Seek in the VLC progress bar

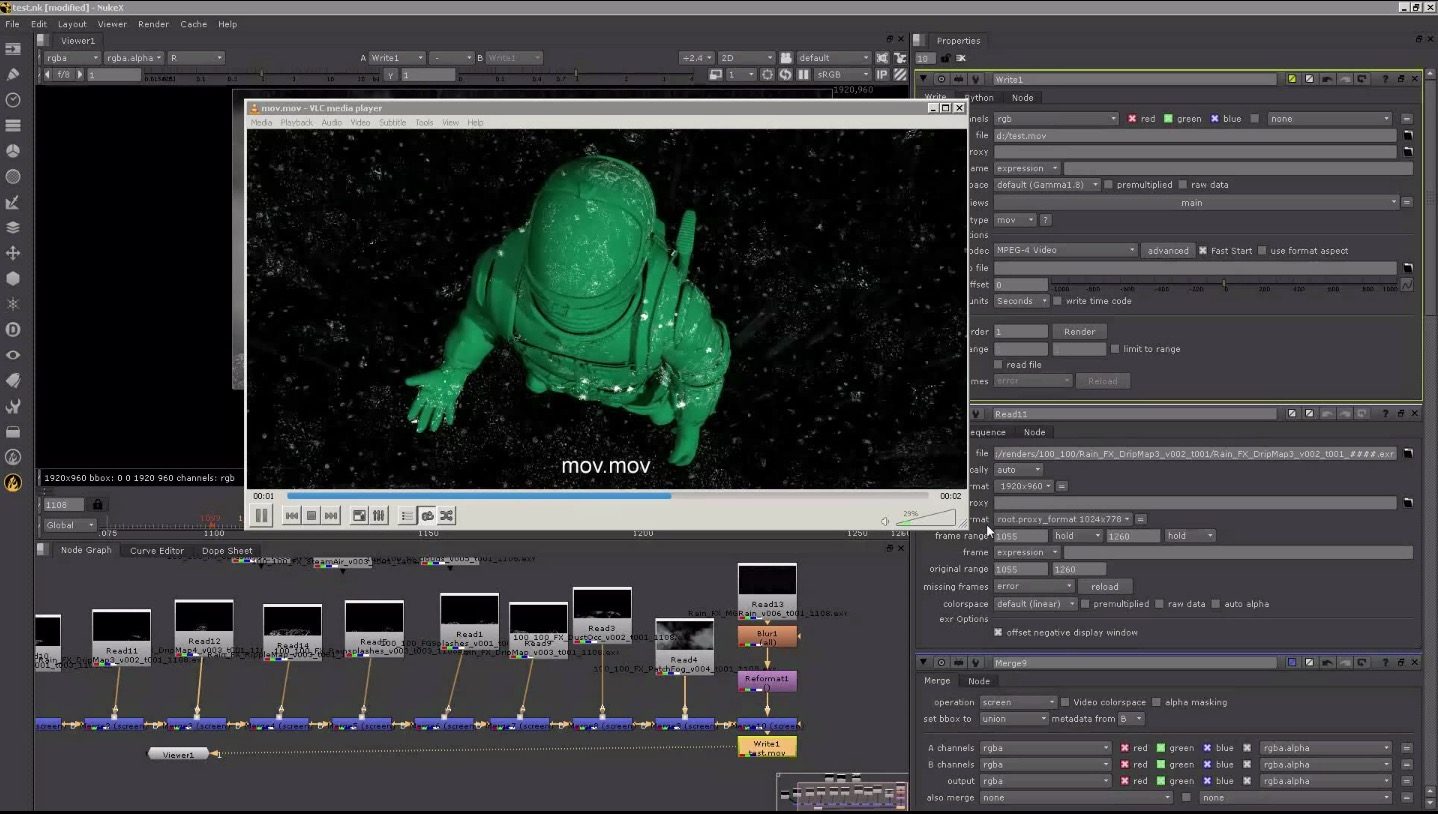607,495
